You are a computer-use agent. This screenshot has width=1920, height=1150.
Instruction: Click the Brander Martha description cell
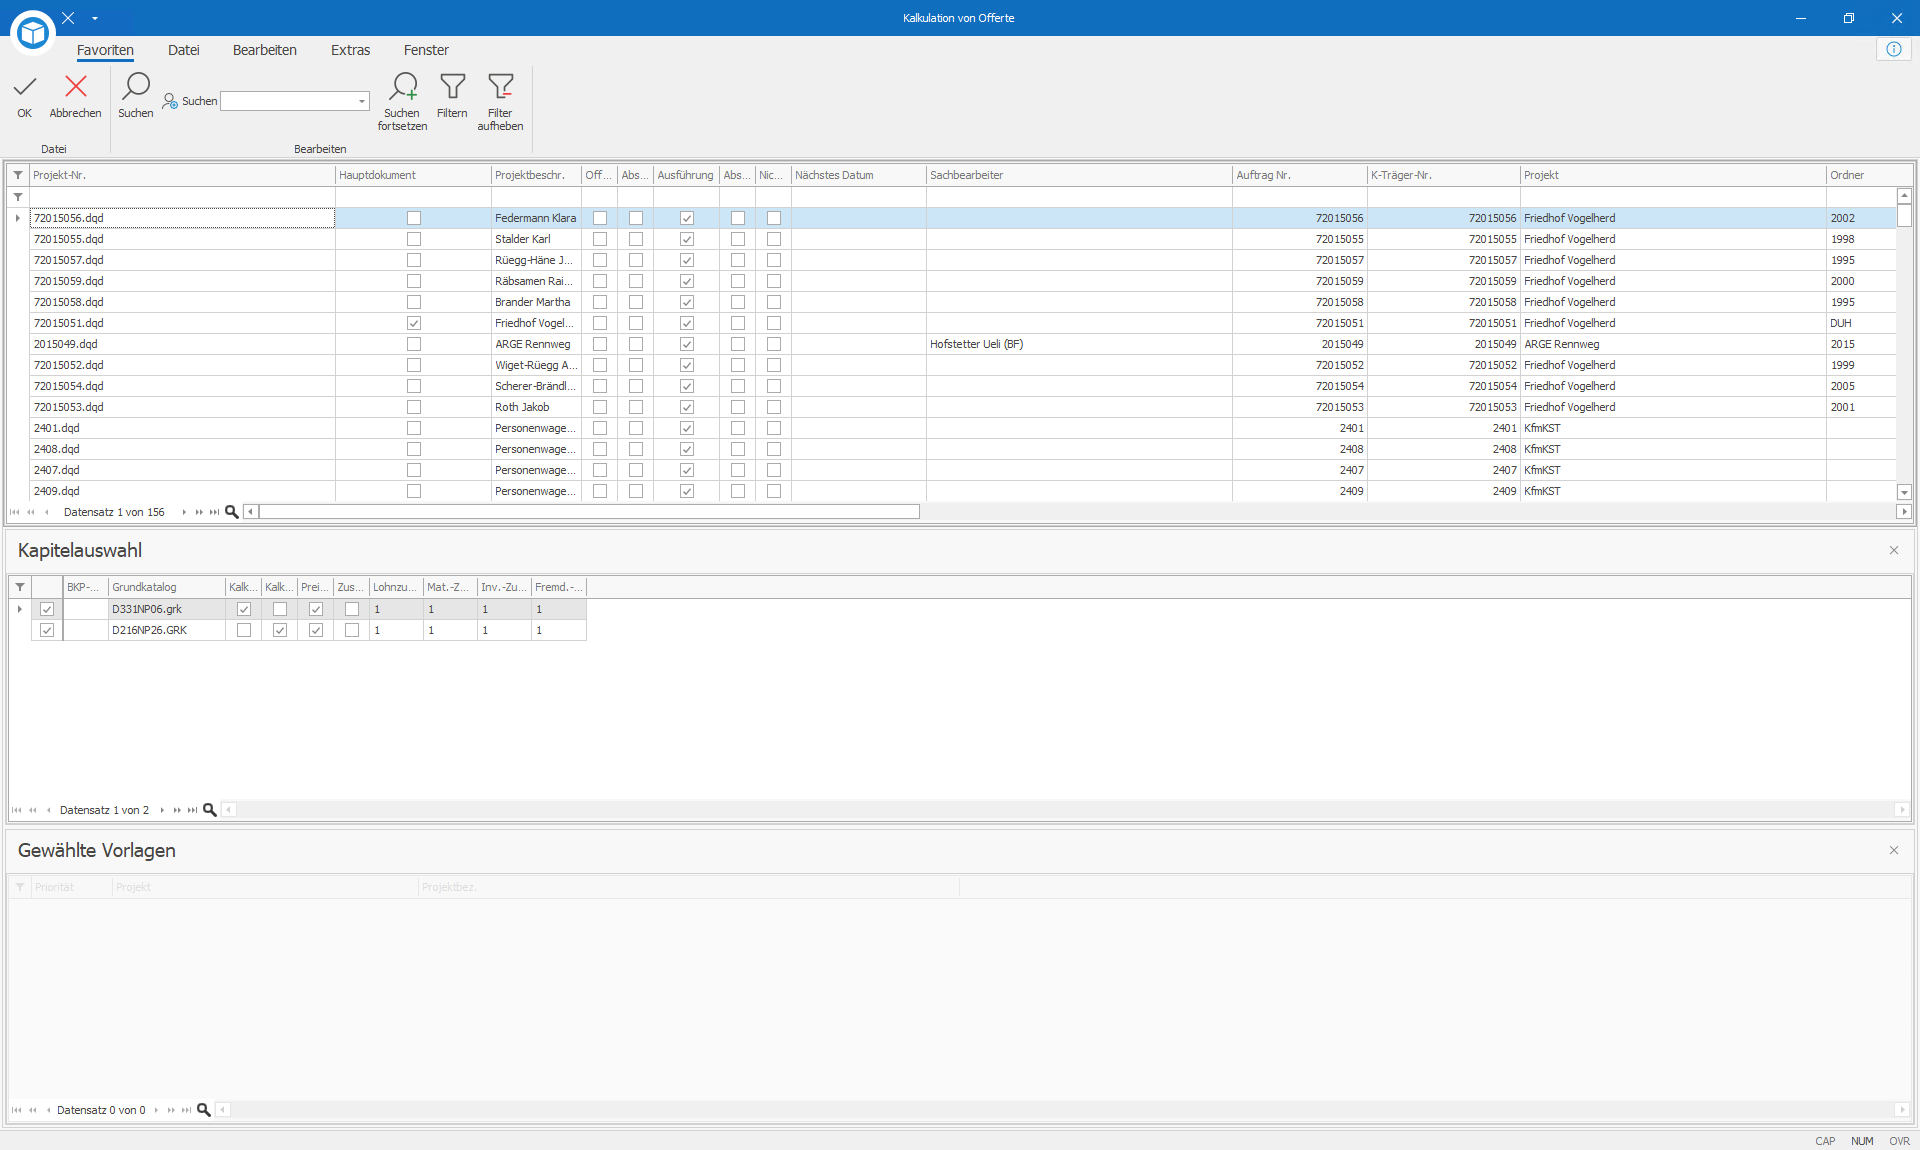536,302
